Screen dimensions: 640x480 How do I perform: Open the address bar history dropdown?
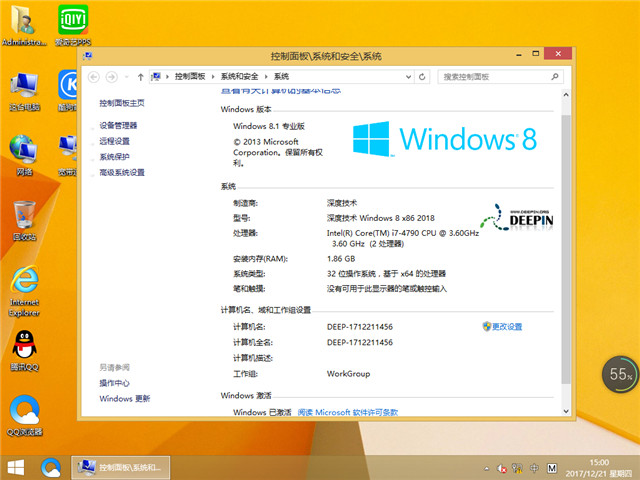coord(408,77)
